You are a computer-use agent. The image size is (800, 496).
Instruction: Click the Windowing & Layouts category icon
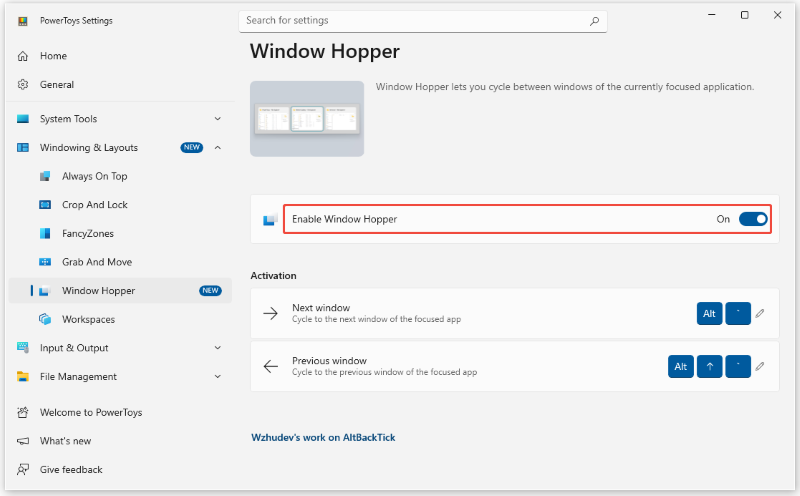click(22, 147)
